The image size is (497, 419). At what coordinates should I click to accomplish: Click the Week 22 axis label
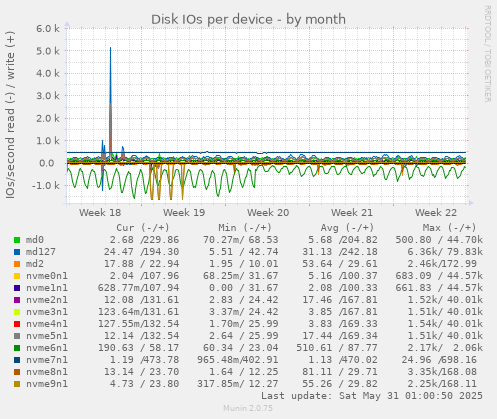[436, 213]
